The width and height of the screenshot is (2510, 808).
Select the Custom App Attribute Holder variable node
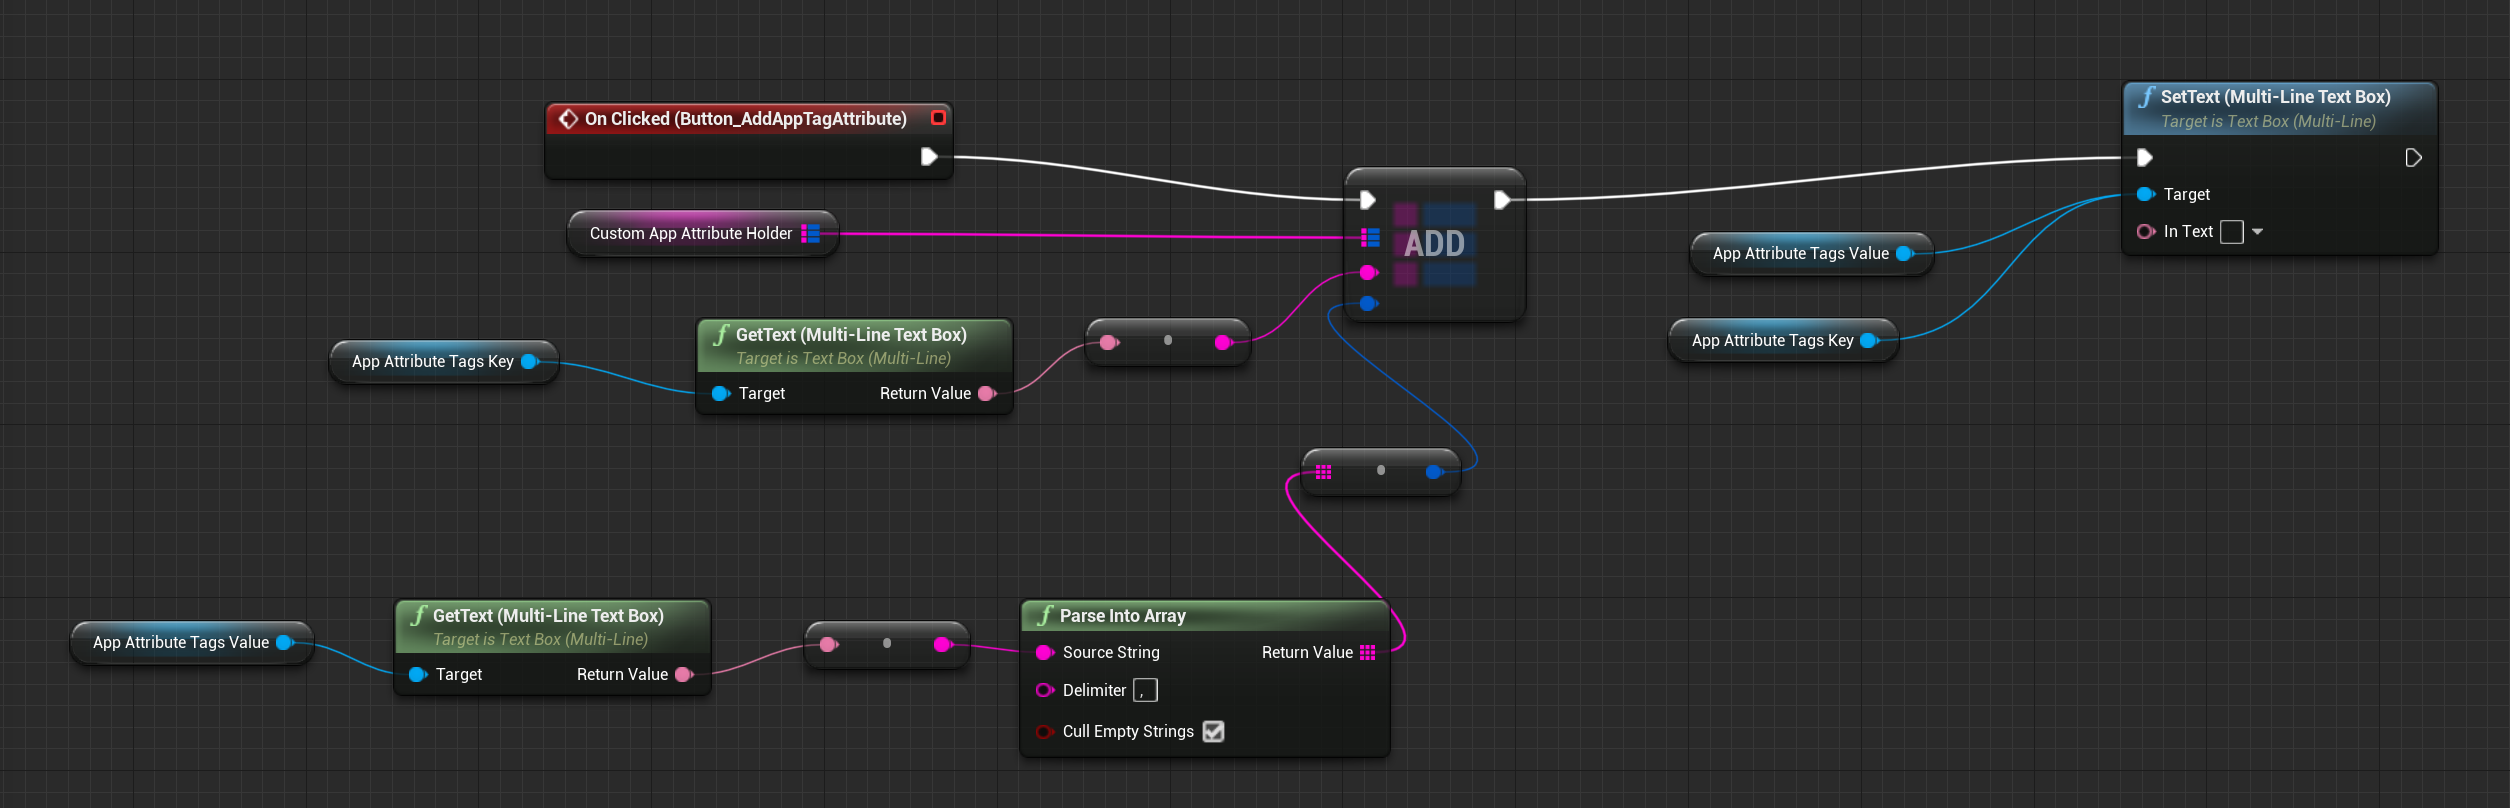tap(690, 233)
